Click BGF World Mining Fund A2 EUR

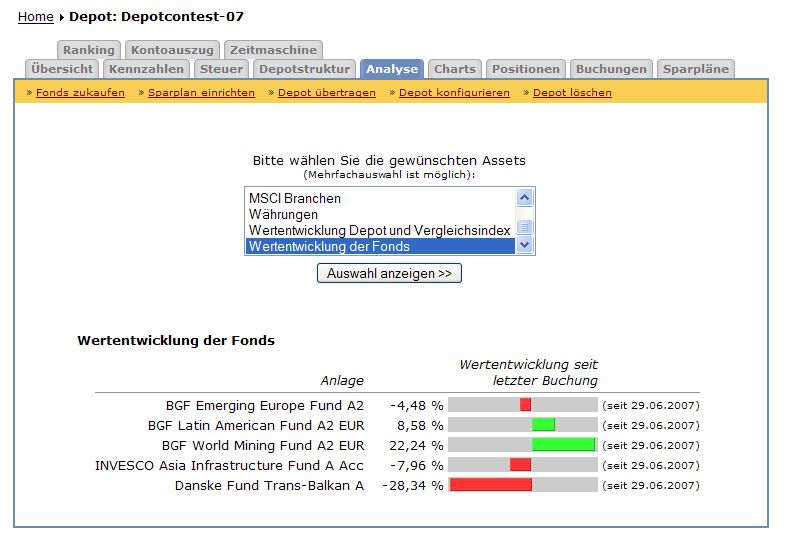pos(263,445)
